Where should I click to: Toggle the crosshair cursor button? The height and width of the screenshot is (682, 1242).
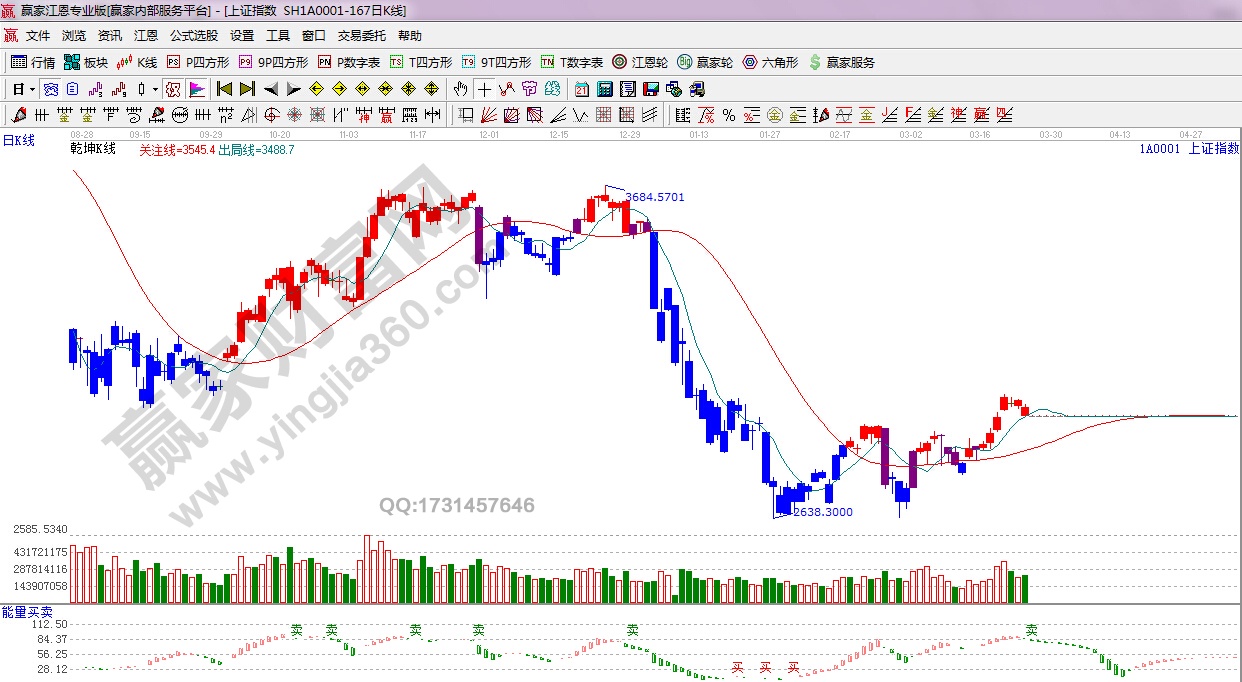pyautogui.click(x=484, y=89)
